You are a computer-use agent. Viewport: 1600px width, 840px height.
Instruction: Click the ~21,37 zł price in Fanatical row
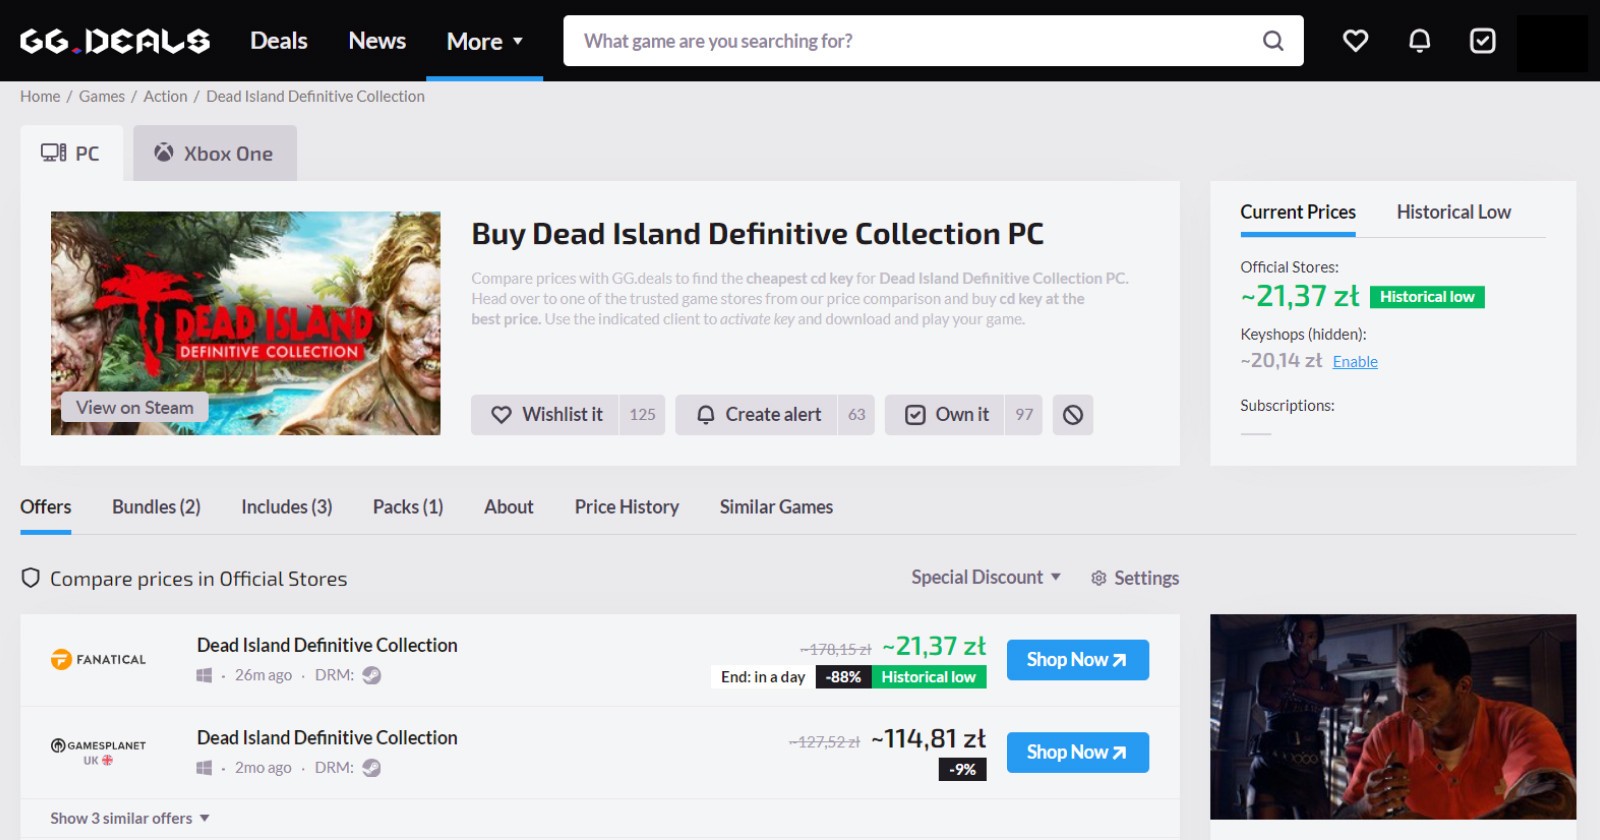pos(934,646)
